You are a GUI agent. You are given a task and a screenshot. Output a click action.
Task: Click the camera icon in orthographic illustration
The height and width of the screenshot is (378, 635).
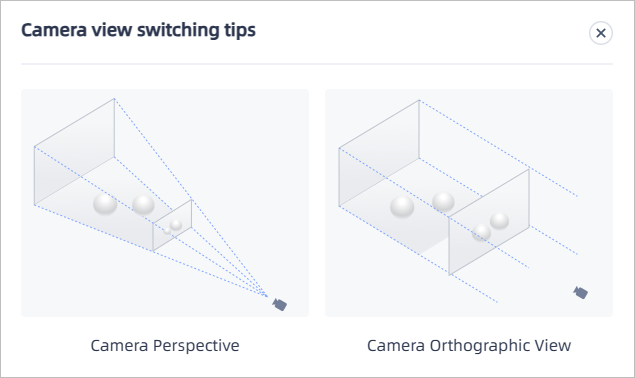(580, 292)
